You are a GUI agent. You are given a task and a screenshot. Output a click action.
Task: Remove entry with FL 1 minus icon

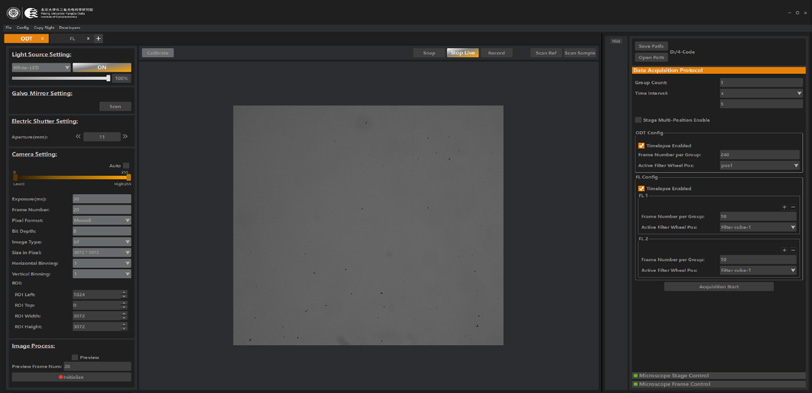click(793, 207)
